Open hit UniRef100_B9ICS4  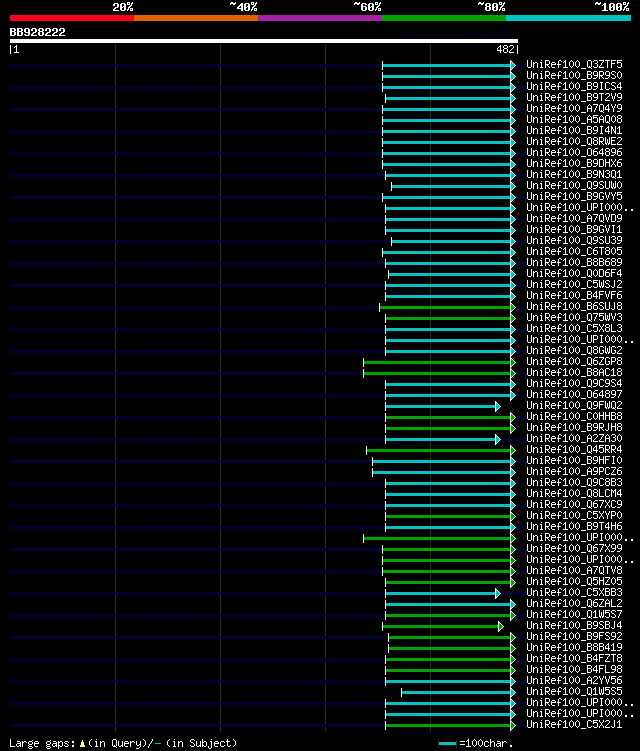click(574, 86)
